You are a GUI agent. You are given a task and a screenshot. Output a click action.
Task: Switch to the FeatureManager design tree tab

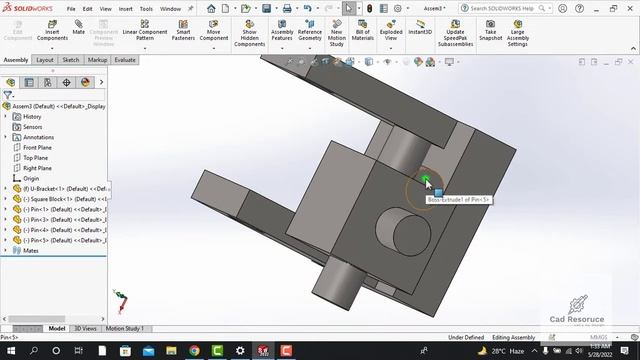coord(11,82)
